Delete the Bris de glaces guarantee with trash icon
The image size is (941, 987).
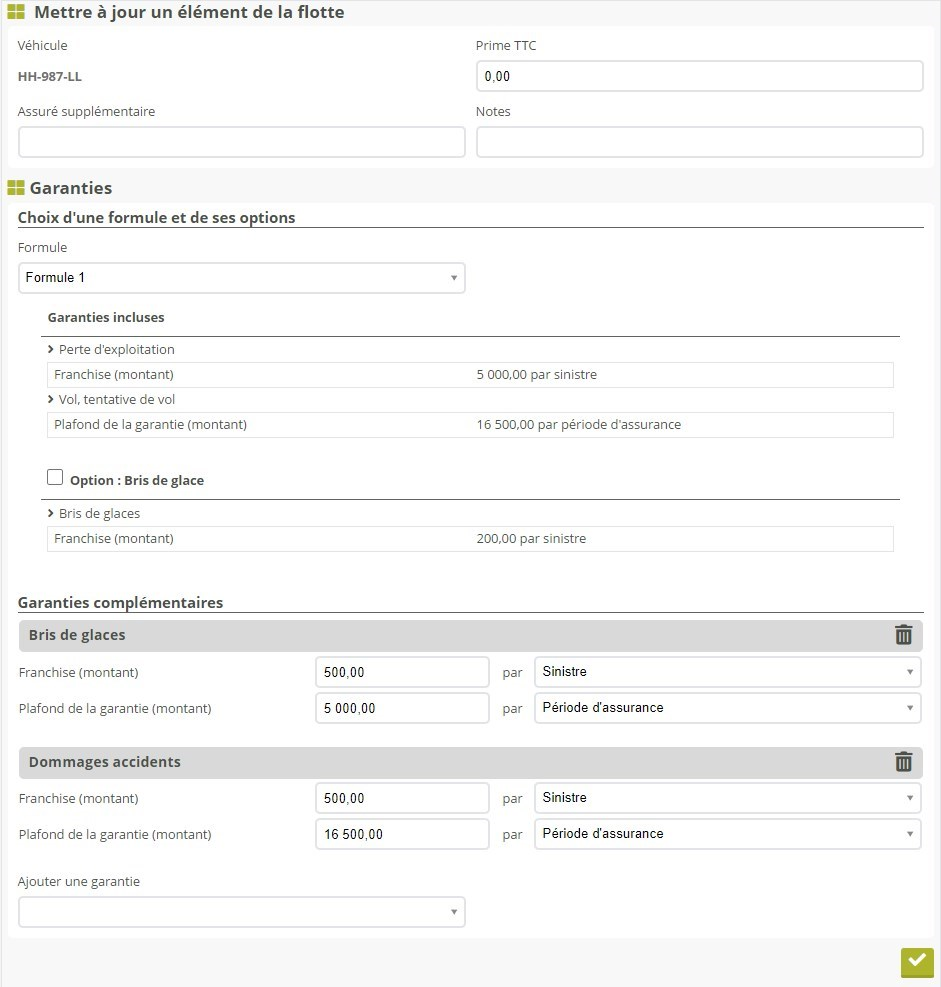[x=903, y=635]
